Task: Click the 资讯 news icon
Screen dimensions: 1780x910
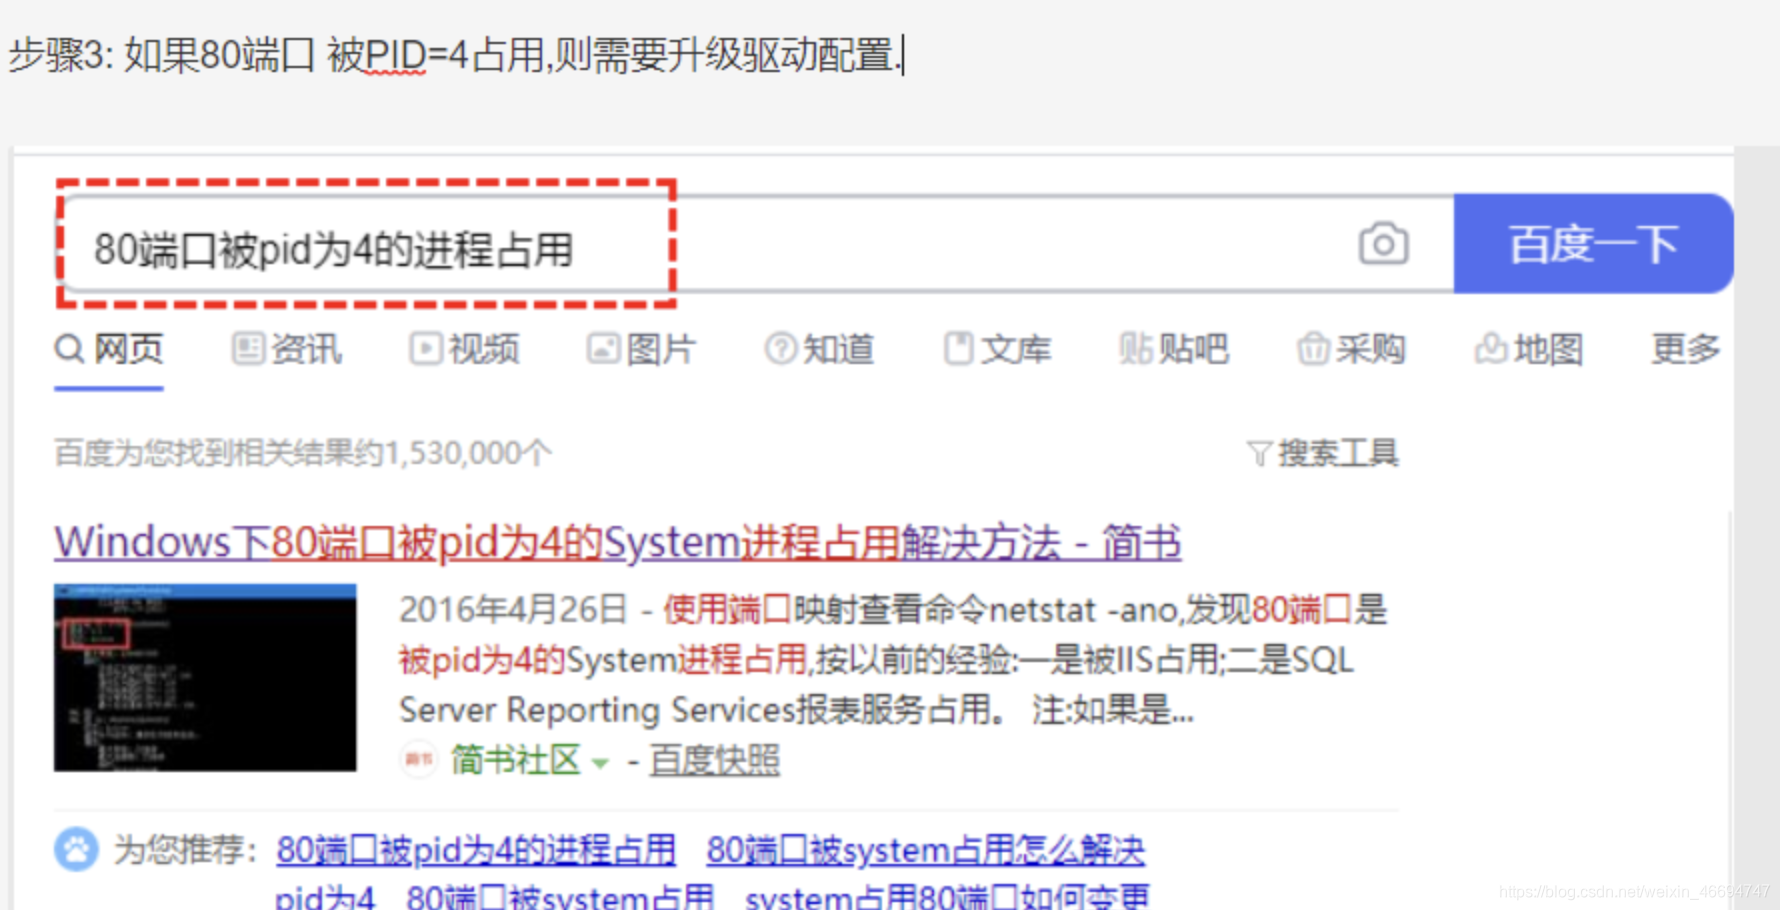Action: (x=247, y=349)
